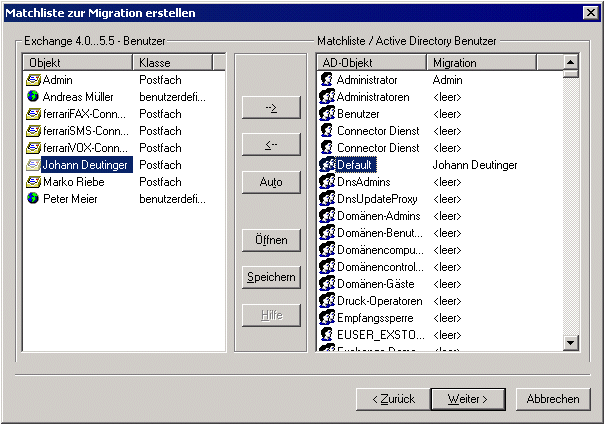Screen dimensions: 608x427
Task: Click the Migration column header
Action: coord(481,63)
